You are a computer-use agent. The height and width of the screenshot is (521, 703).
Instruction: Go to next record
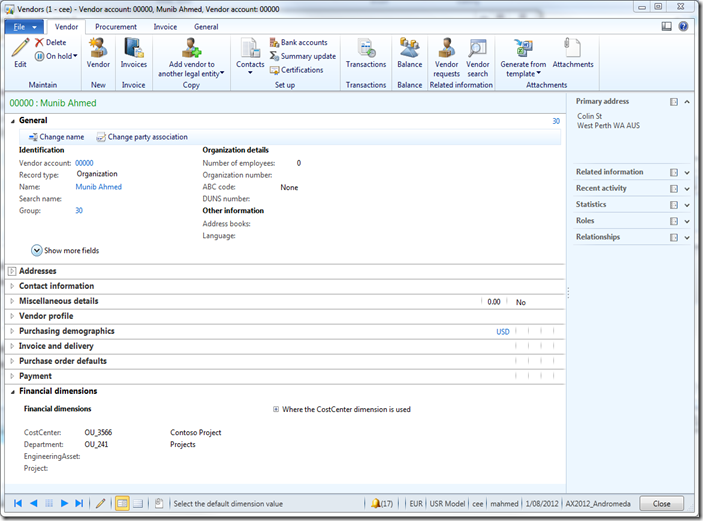pyautogui.click(x=64, y=504)
